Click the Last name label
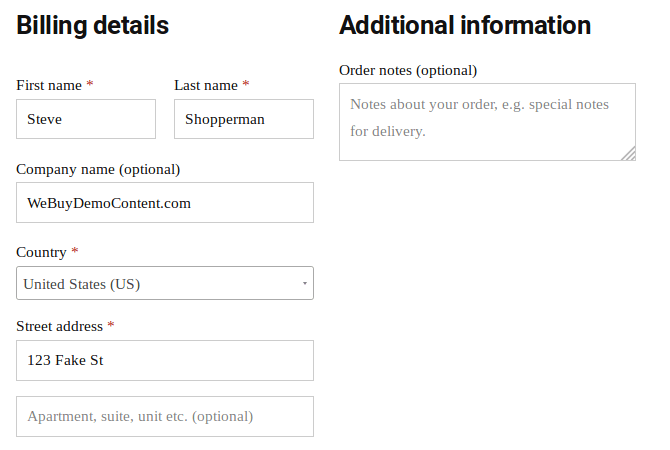The height and width of the screenshot is (450, 670). tap(206, 86)
